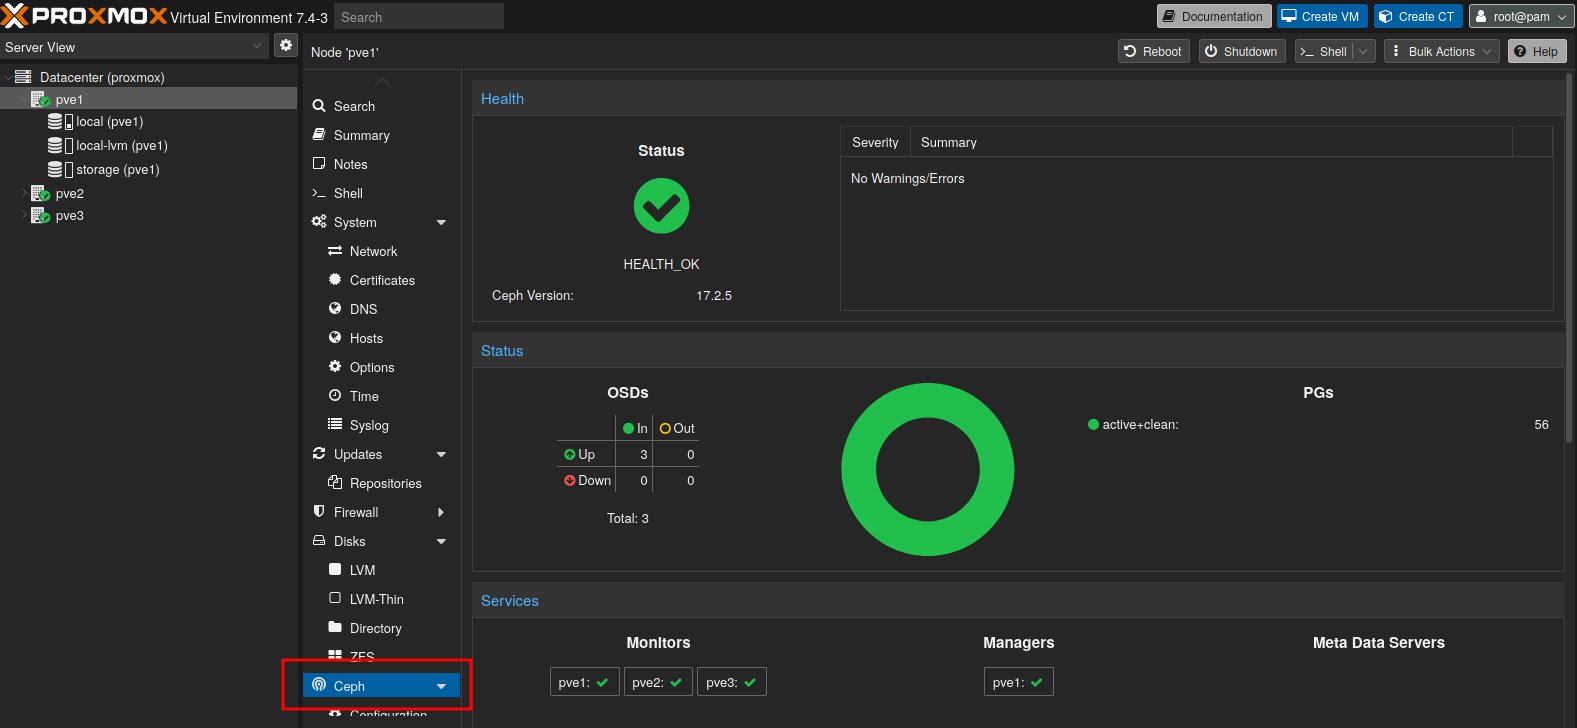Viewport: 1577px width, 728px height.
Task: Open Certificates in the side menu
Action: click(x=380, y=280)
